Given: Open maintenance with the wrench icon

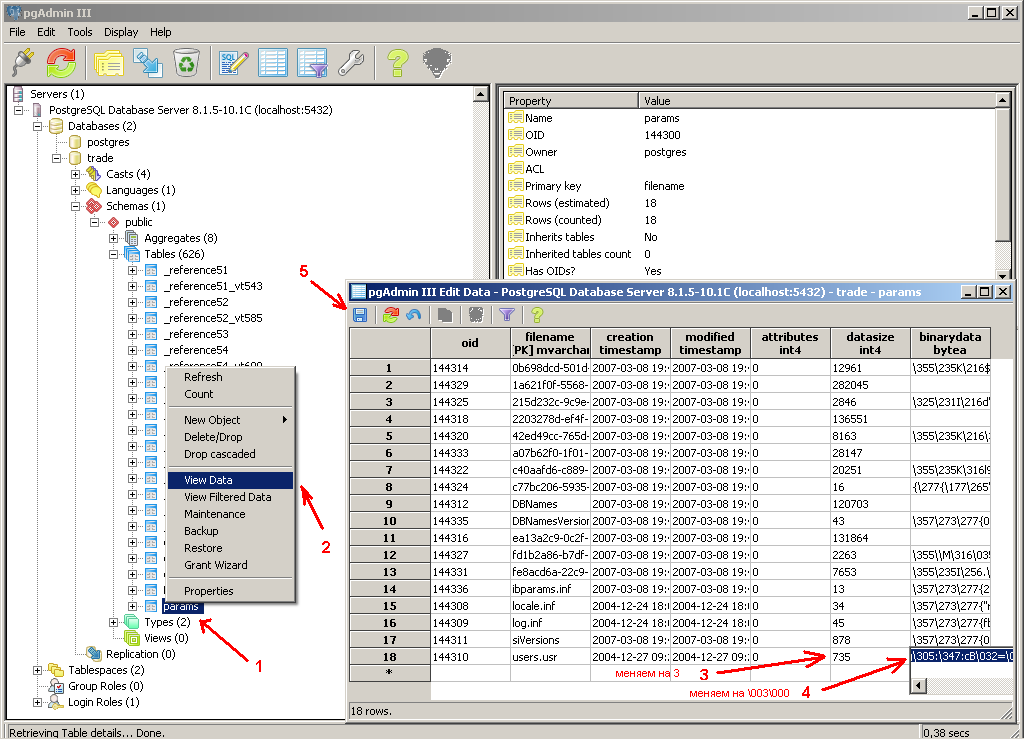Looking at the screenshot, I should tap(351, 63).
